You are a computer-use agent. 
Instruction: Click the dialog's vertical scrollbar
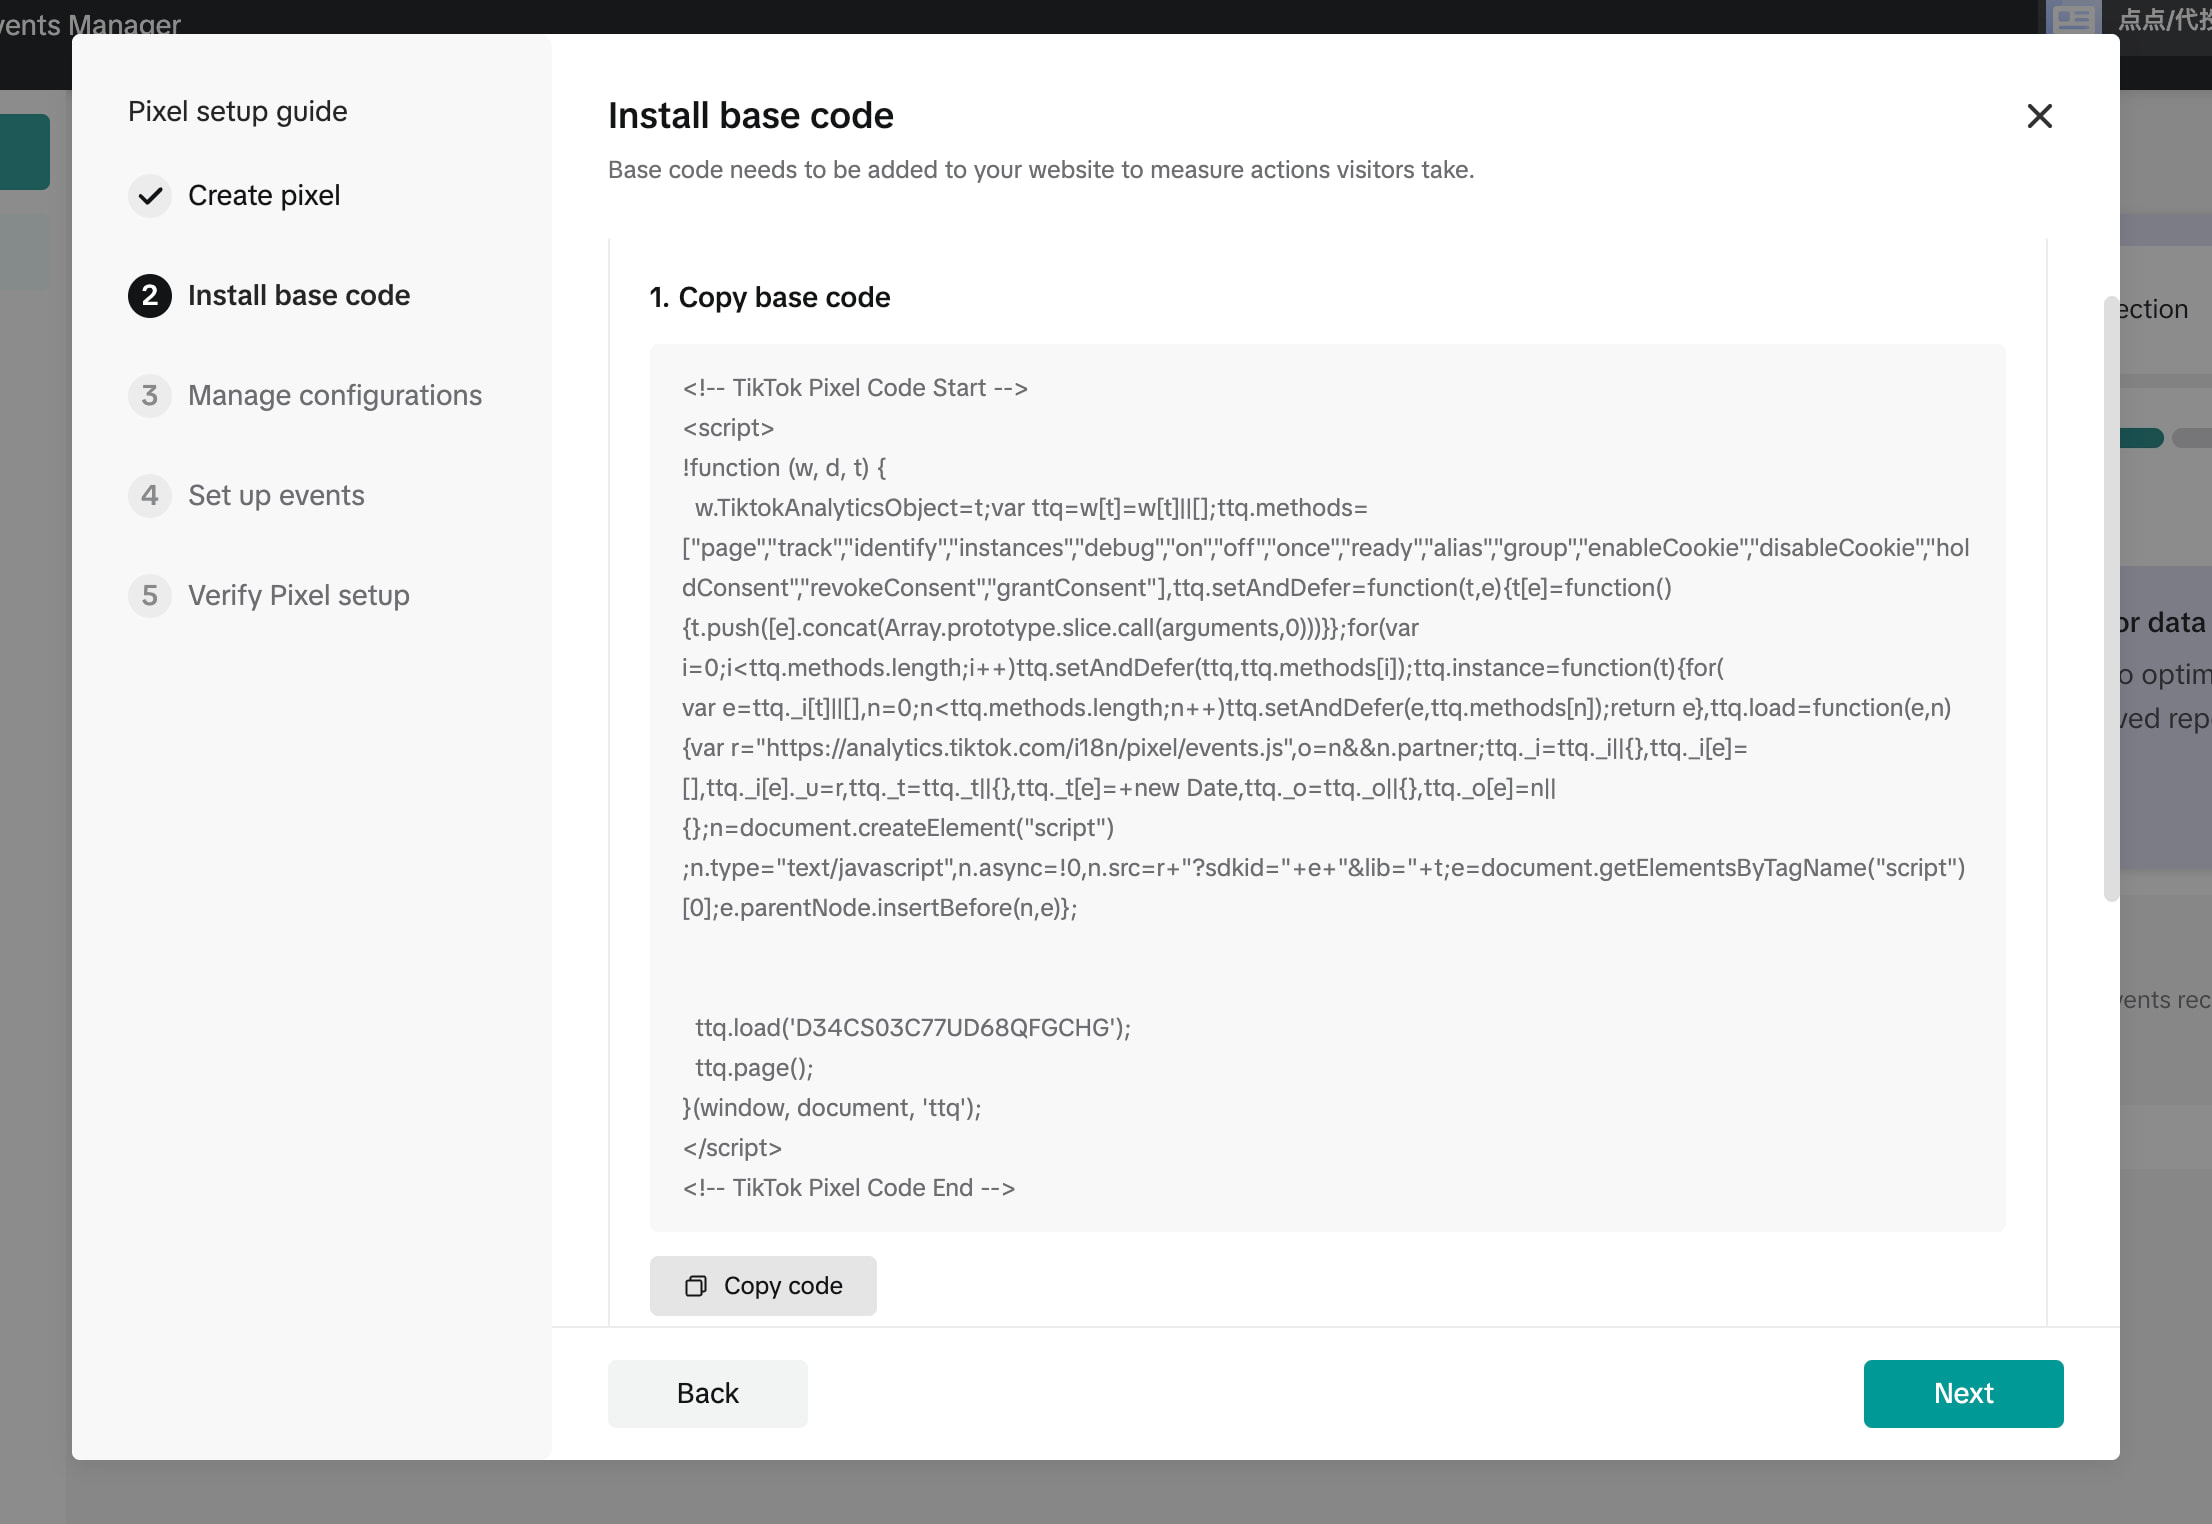[x=2111, y=600]
